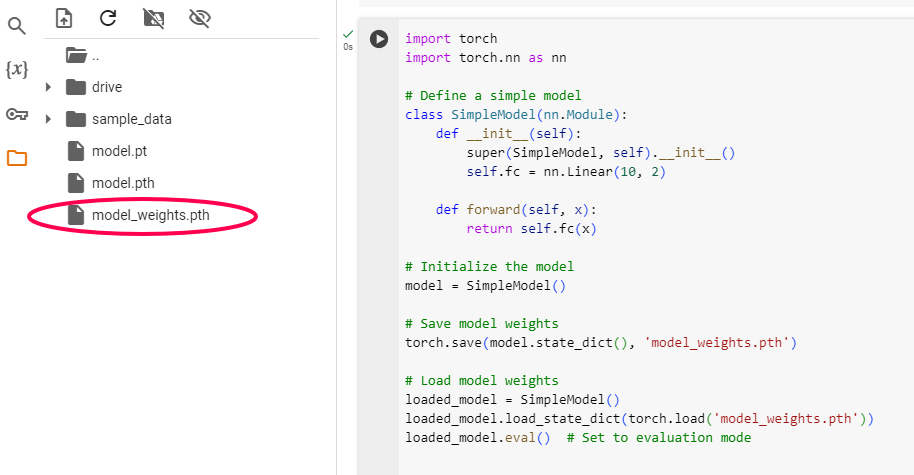The image size is (914, 475).
Task: Toggle show hidden files eye icon
Action: click(x=198, y=17)
